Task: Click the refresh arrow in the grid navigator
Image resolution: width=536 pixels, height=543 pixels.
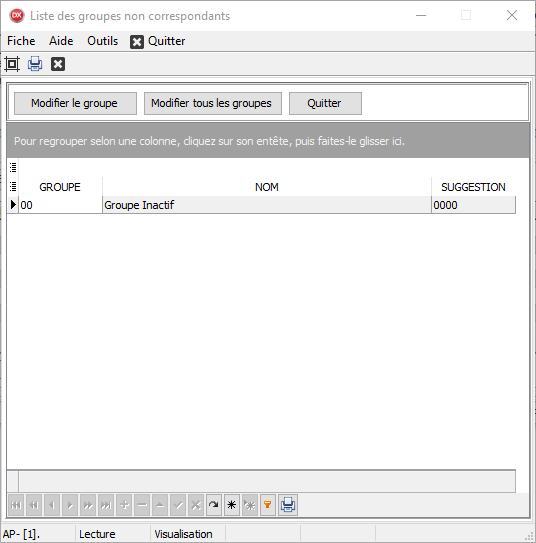Action: (x=214, y=505)
